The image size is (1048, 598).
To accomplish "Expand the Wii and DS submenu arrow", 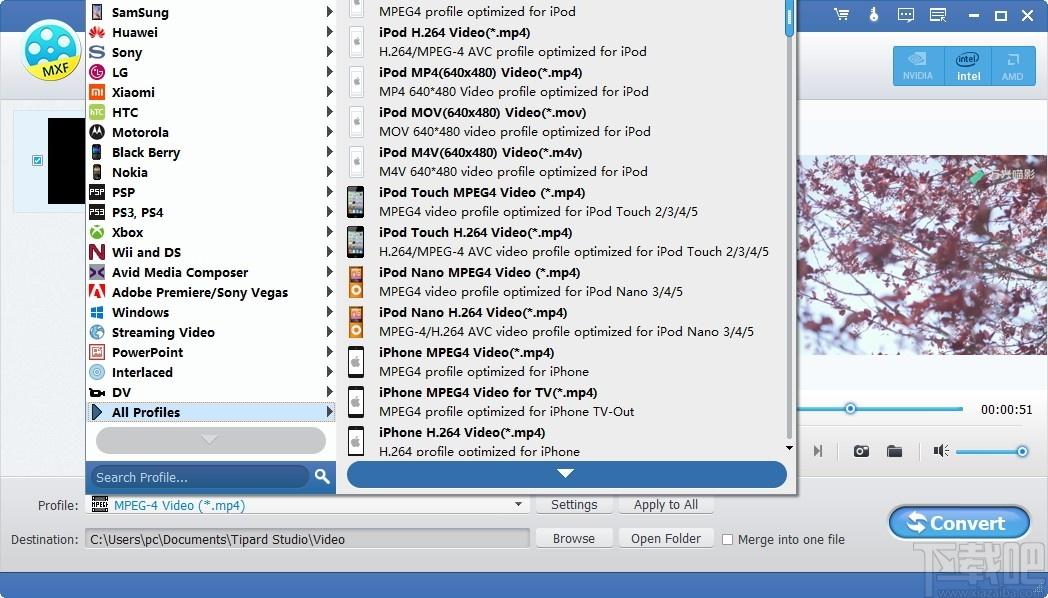I will tap(330, 252).
